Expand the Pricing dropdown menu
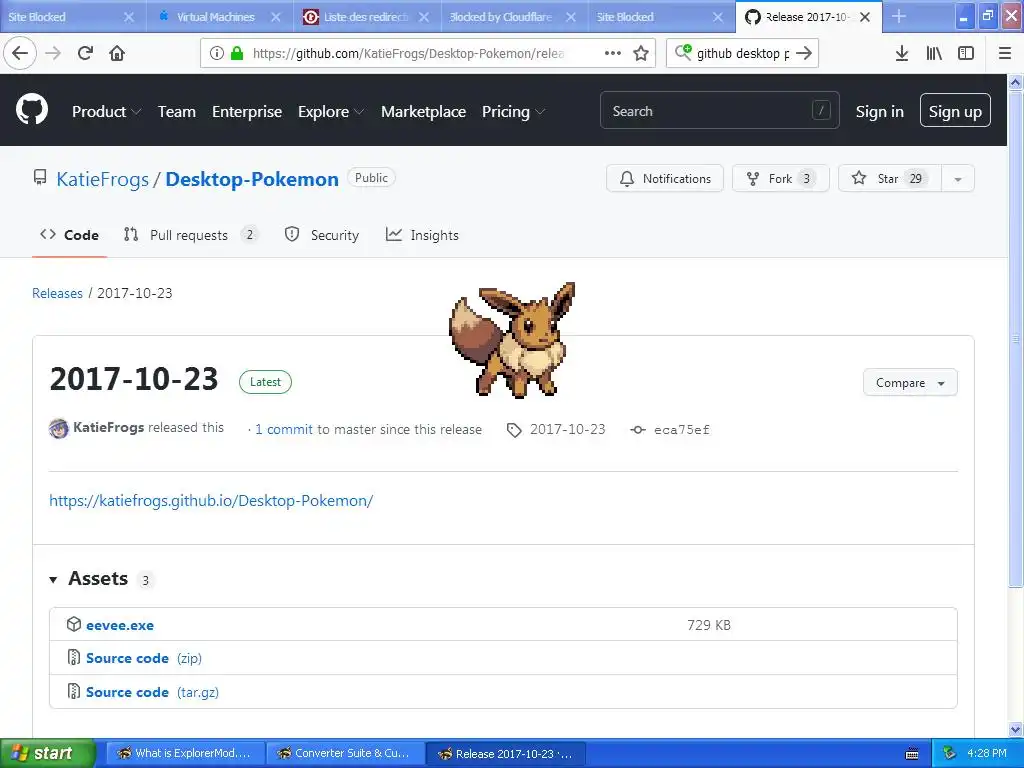1024x768 pixels. 513,112
